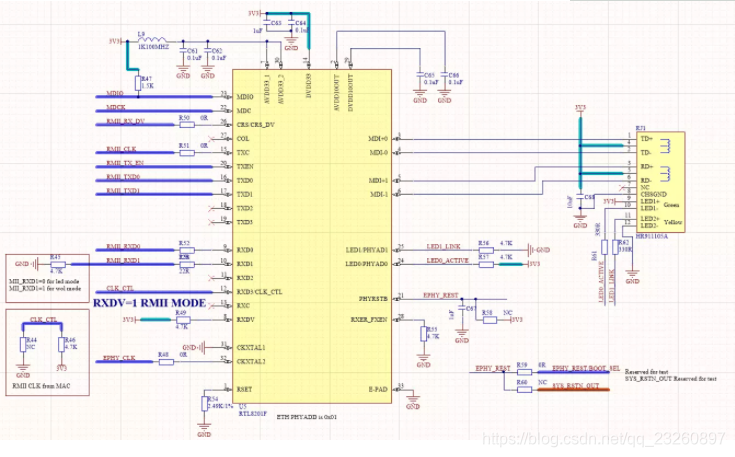
Task: Select the LED1/PHYAD1 pin name
Action: pos(367,250)
